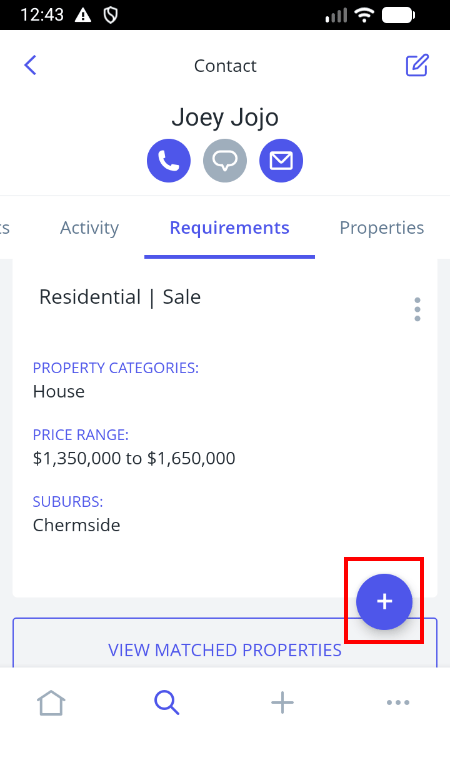The height and width of the screenshot is (770, 450).
Task: Call Joey Jojo with the phone button
Action: pos(169,161)
